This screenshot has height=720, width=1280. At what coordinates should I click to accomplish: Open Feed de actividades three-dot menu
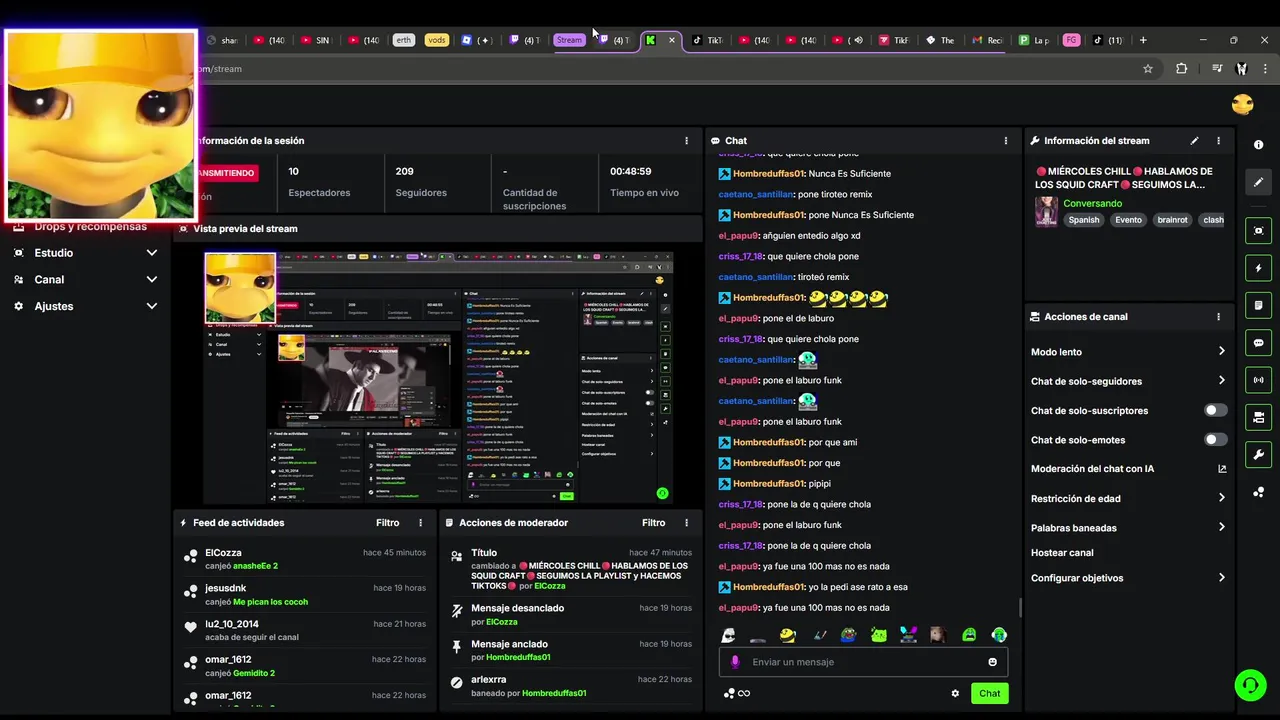420,523
